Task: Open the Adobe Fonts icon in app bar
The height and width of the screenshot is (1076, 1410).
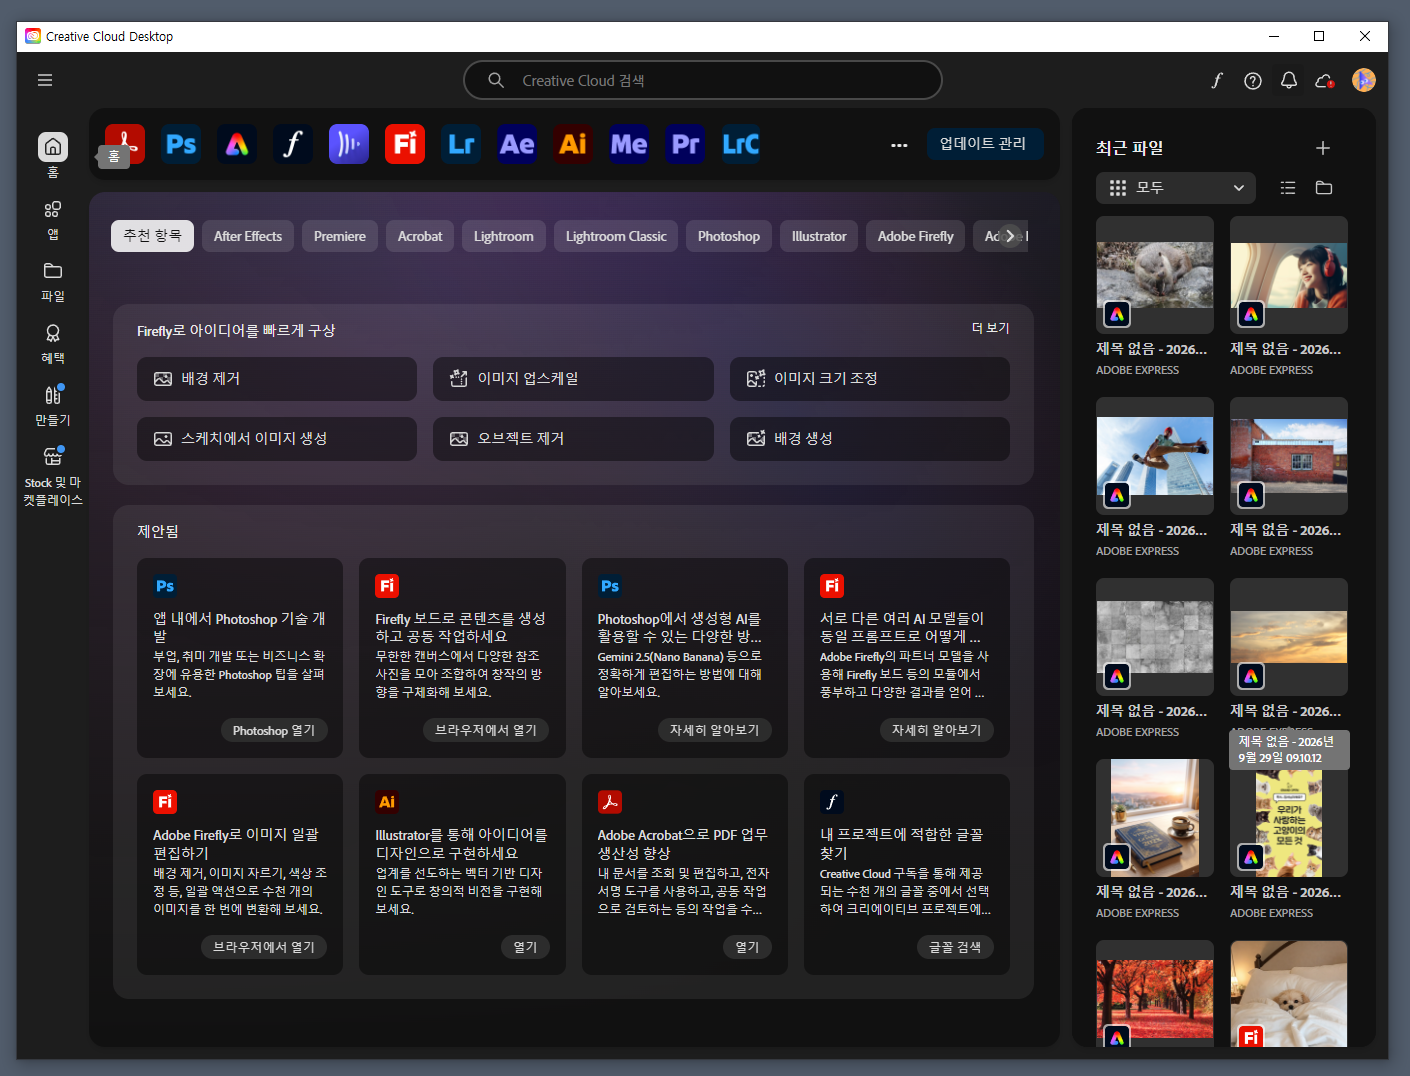Action: coord(293,144)
